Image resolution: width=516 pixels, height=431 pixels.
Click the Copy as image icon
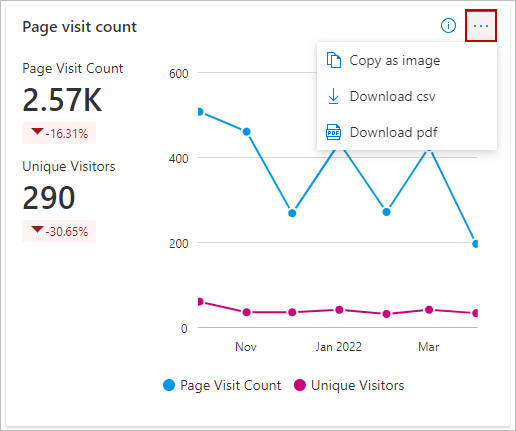pyautogui.click(x=334, y=60)
